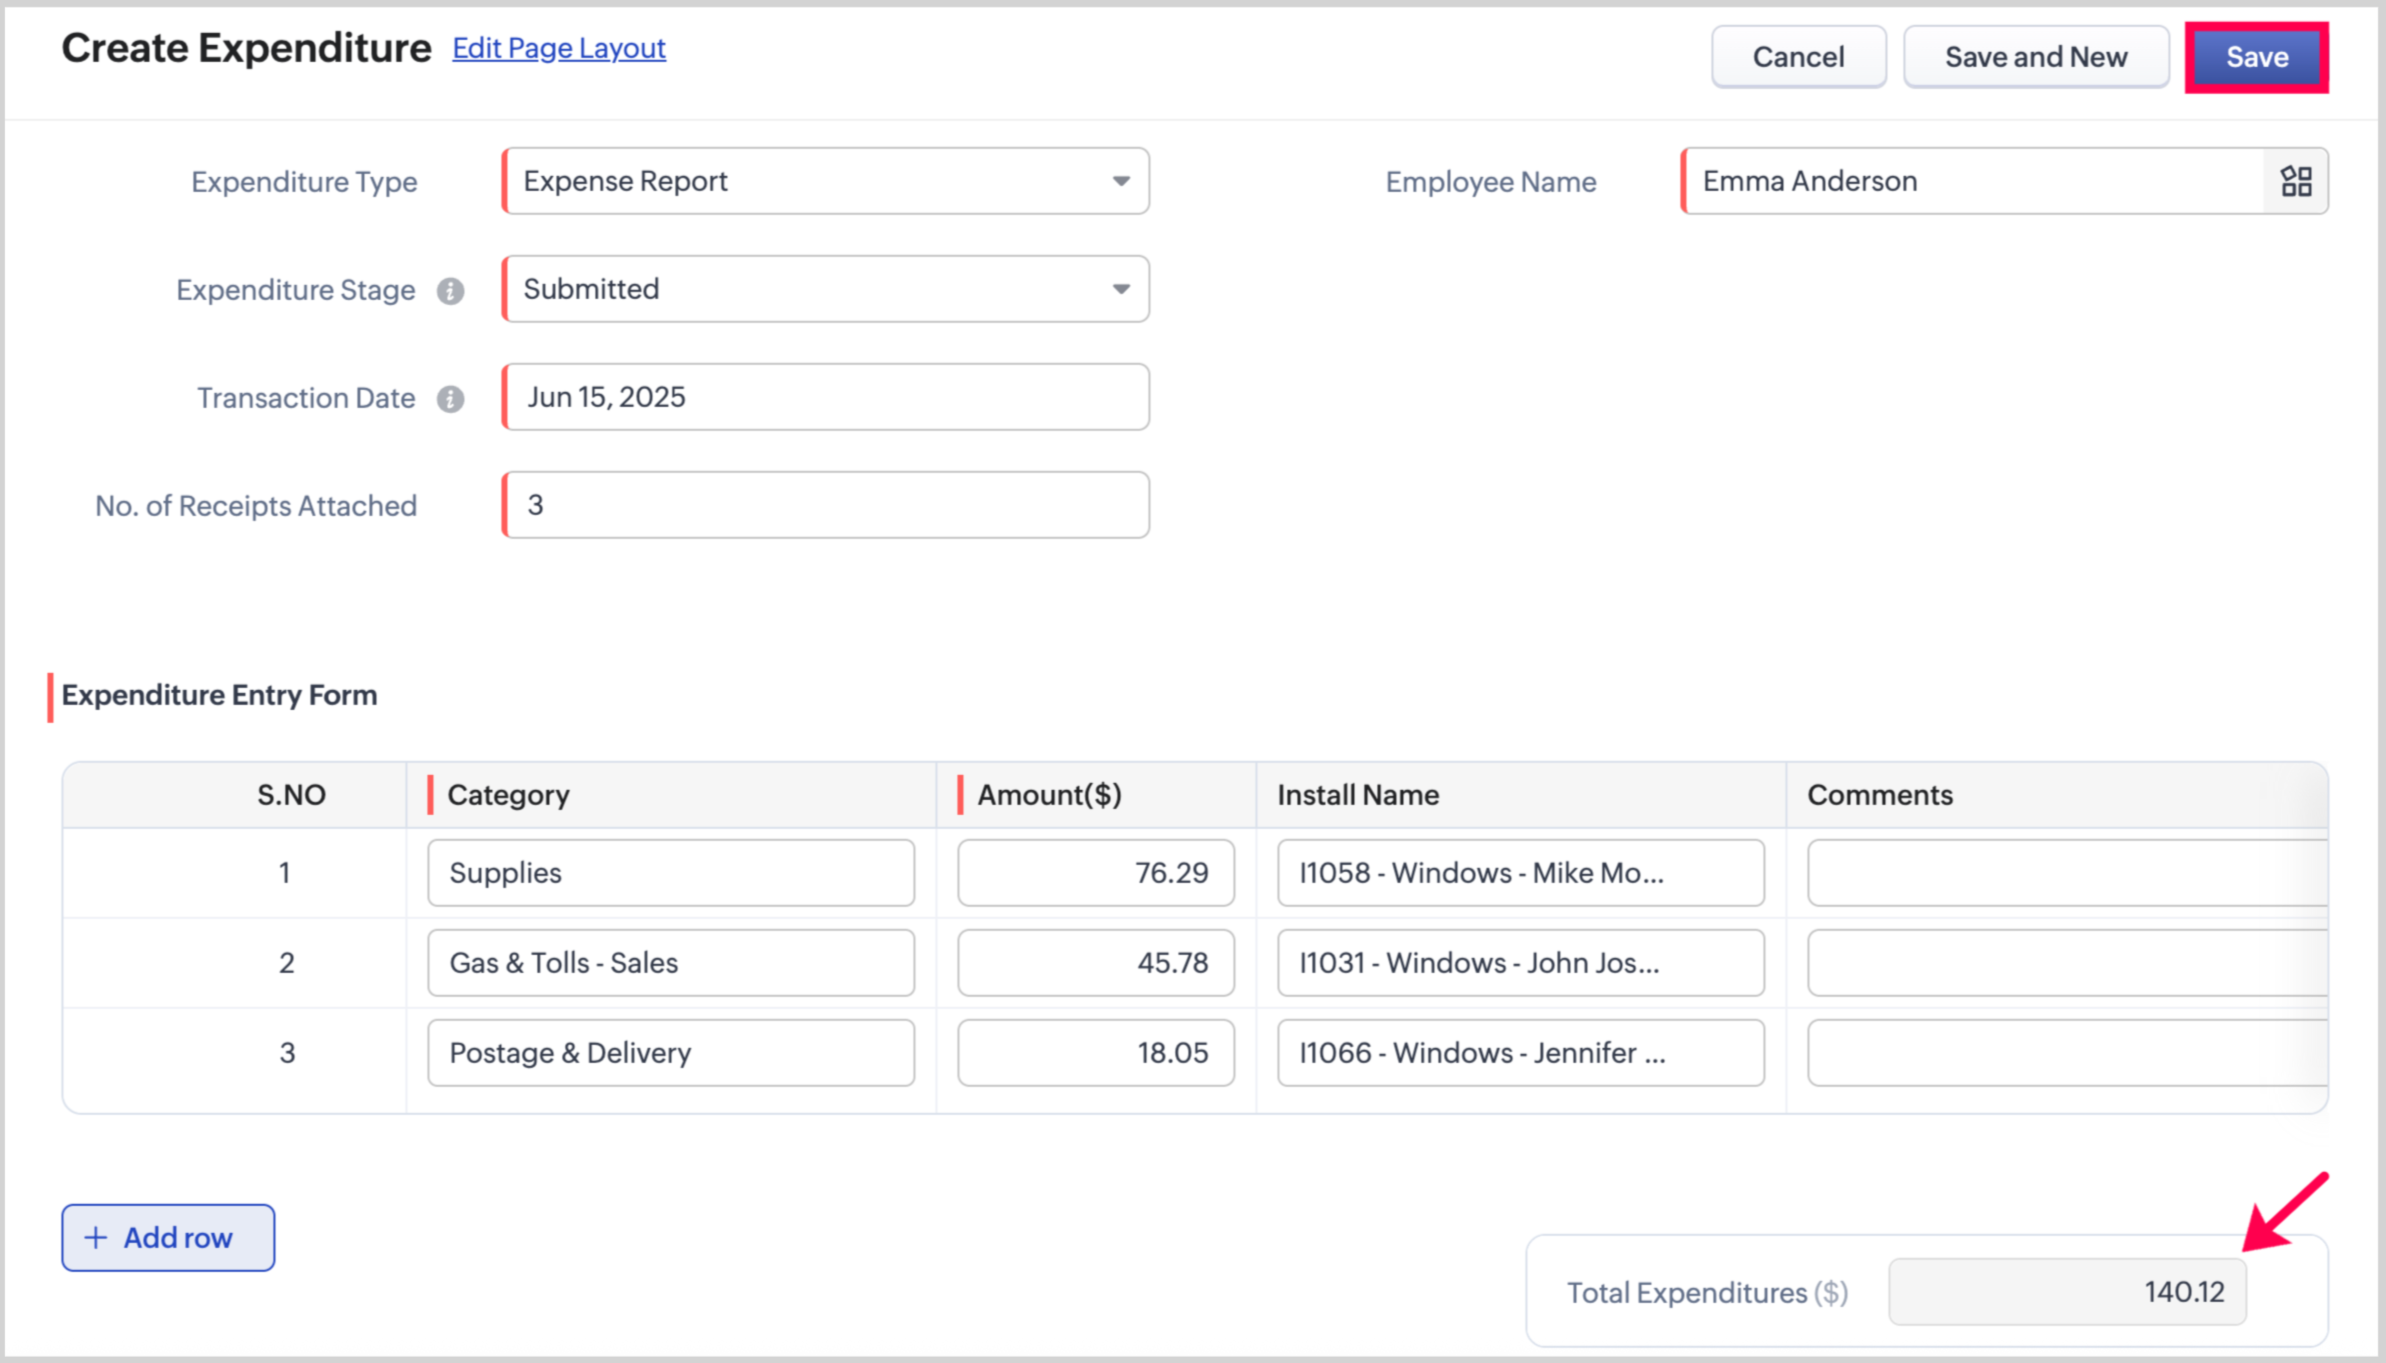Click the Expenditure Stage info icon
2386x1363 pixels.
pyautogui.click(x=450, y=291)
